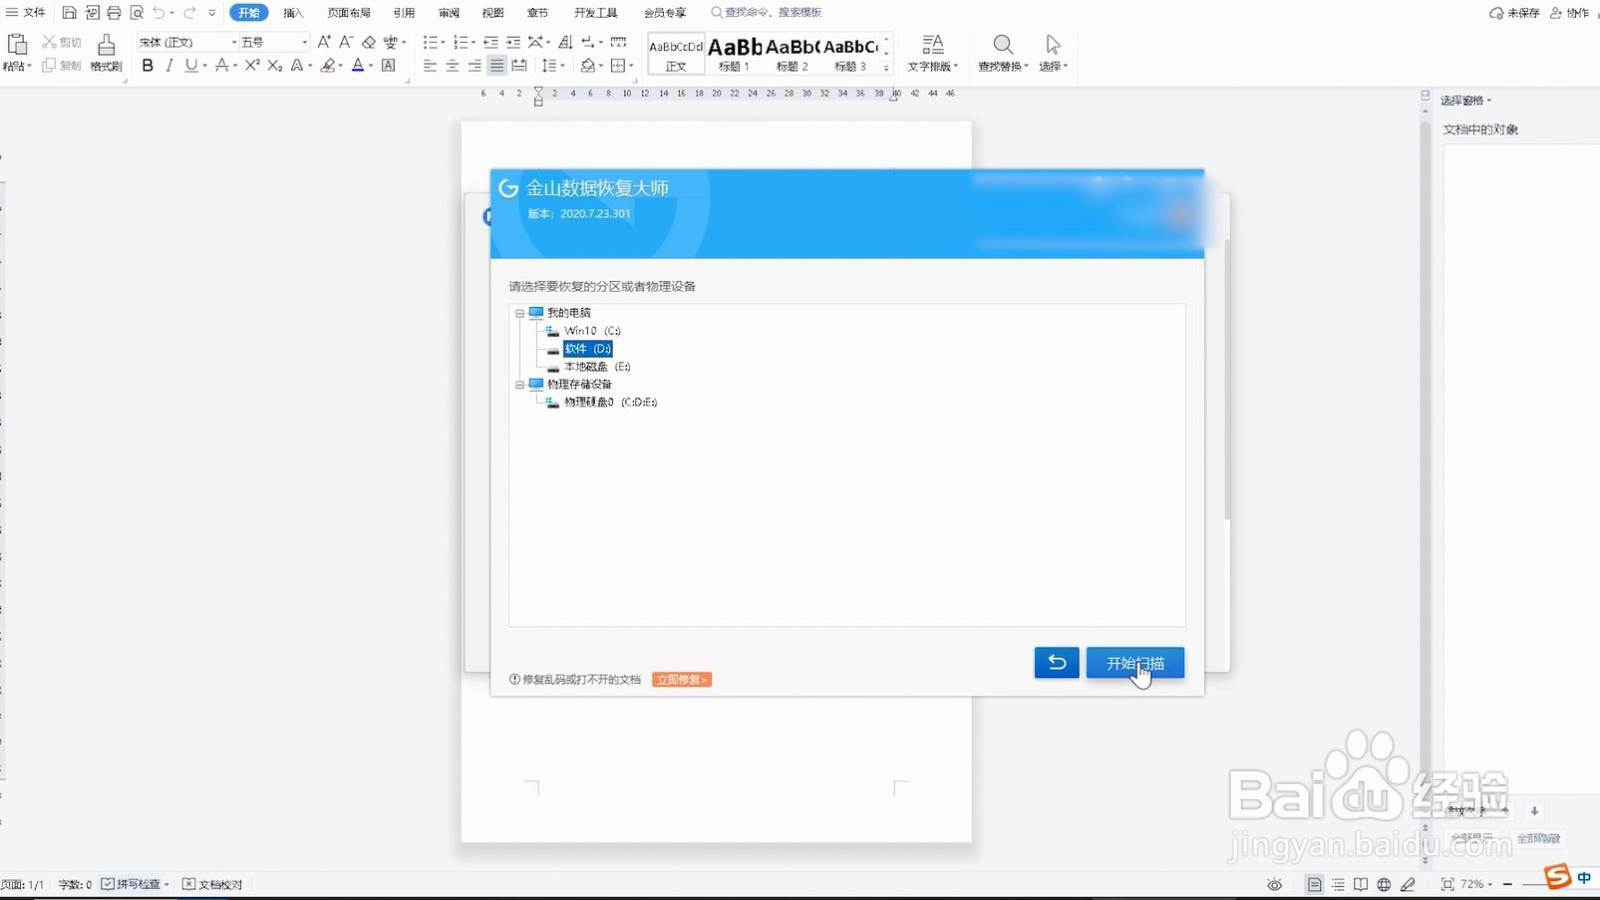Click the Decrease Font Size icon
This screenshot has width=1600, height=900.
pos(346,42)
